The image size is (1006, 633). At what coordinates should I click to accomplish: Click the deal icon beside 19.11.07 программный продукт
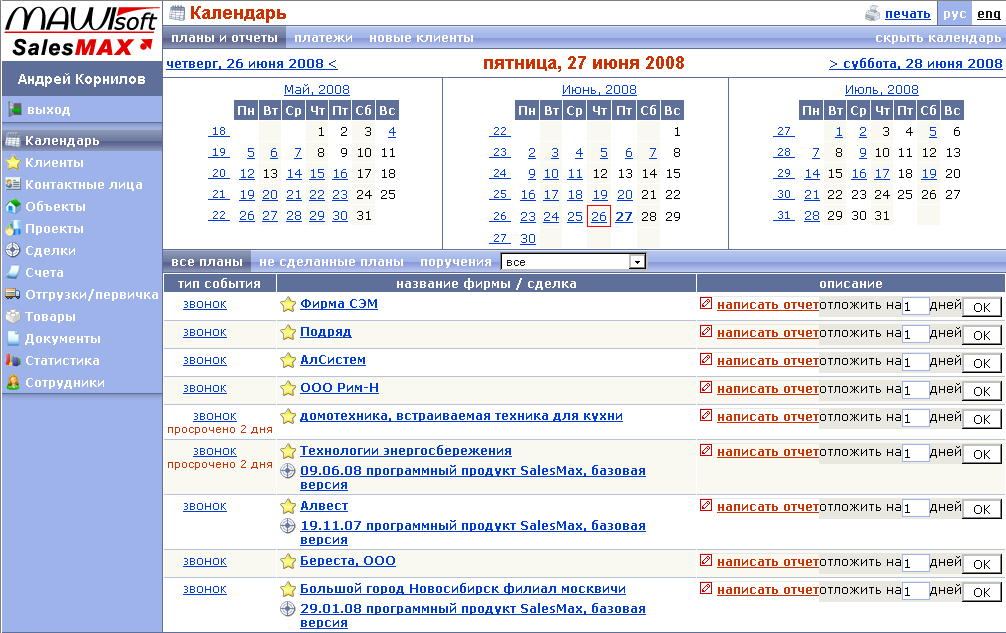(x=288, y=526)
